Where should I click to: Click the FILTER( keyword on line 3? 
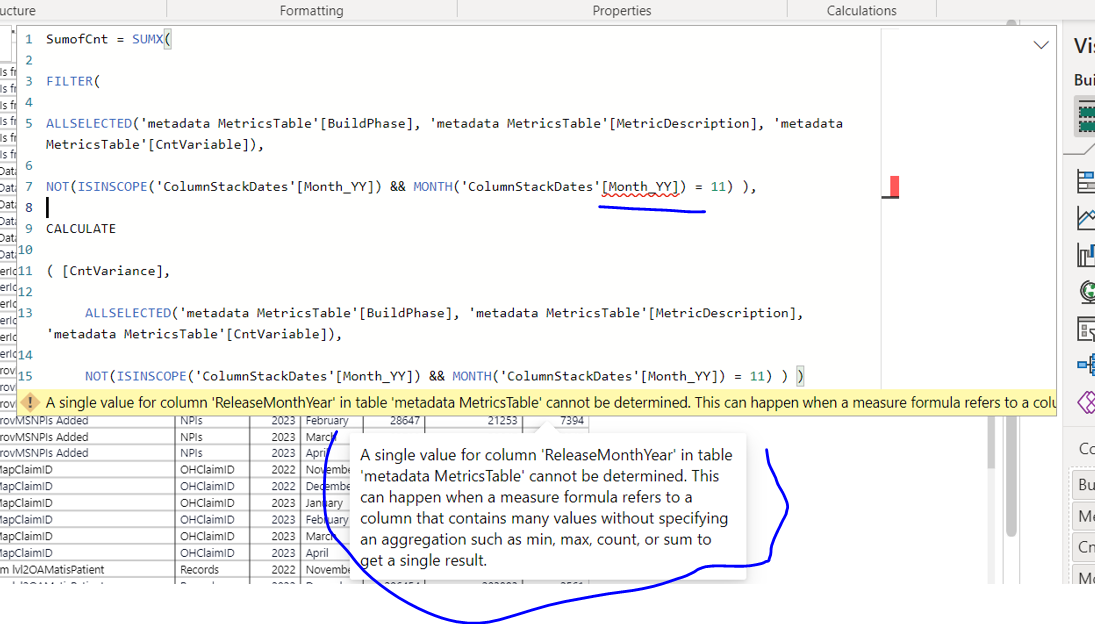(73, 81)
